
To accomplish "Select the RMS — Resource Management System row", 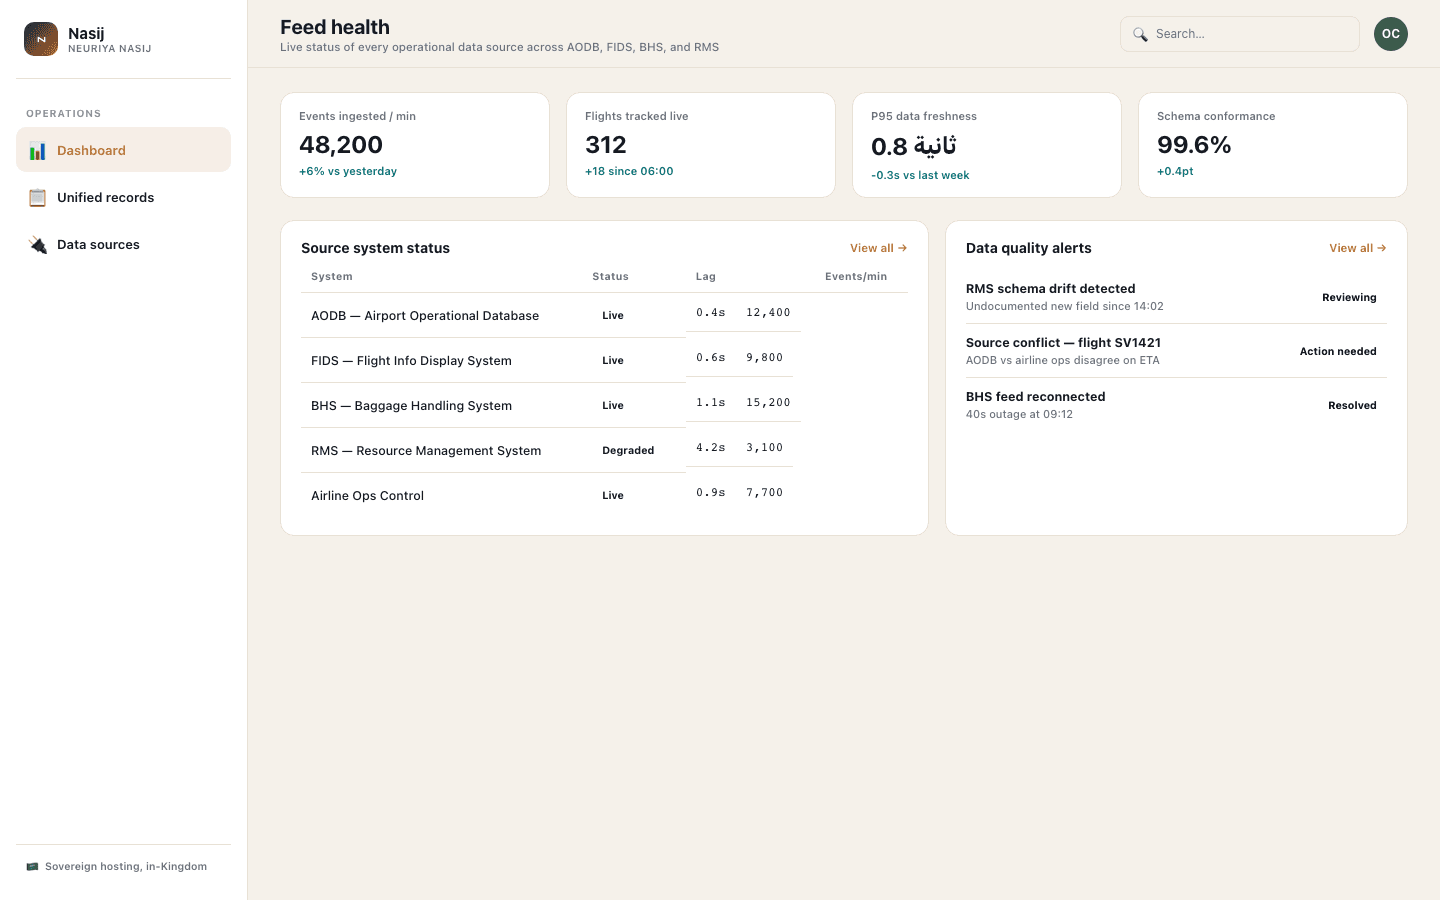I will pos(604,450).
